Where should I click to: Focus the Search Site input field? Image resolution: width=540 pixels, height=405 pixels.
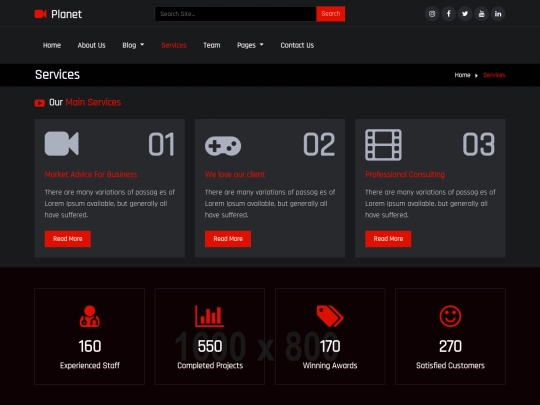click(x=236, y=14)
